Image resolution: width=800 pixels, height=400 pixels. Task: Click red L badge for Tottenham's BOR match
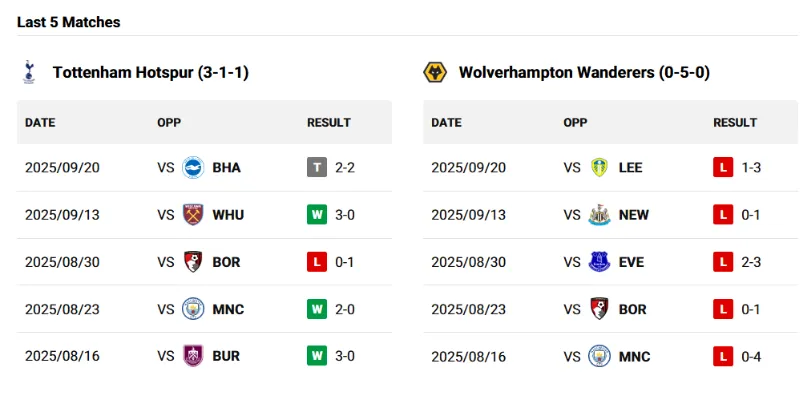coord(317,262)
